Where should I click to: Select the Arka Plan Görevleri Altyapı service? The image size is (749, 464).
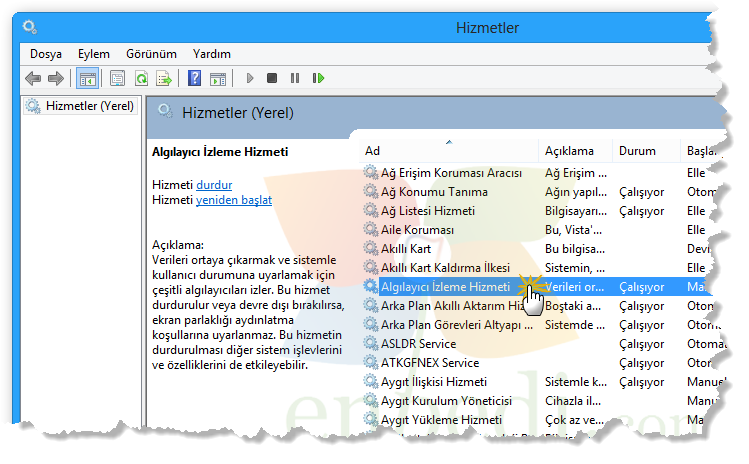[457, 324]
